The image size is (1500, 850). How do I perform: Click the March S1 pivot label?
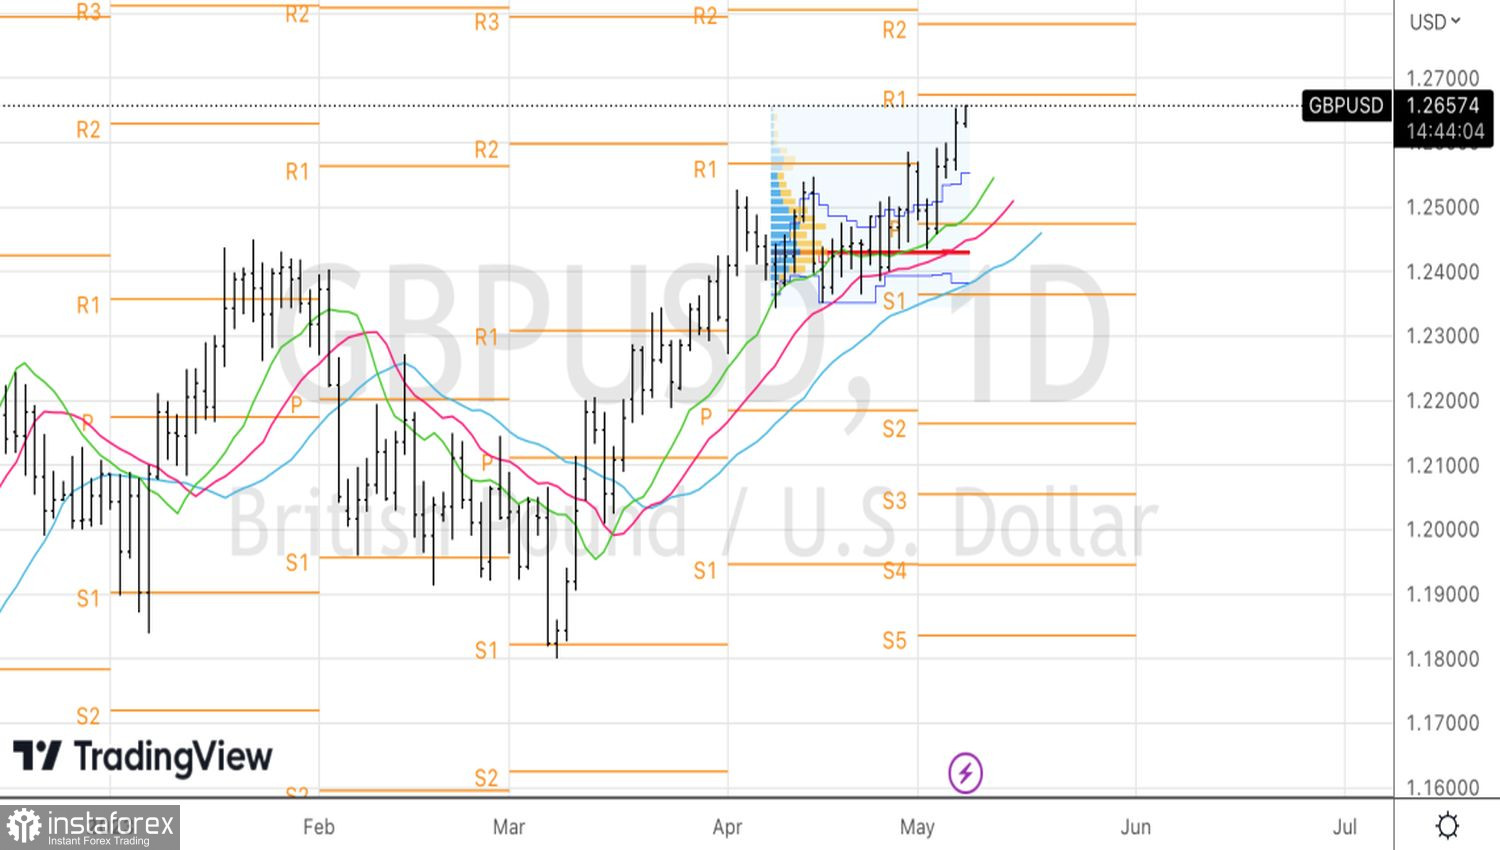[x=485, y=650]
